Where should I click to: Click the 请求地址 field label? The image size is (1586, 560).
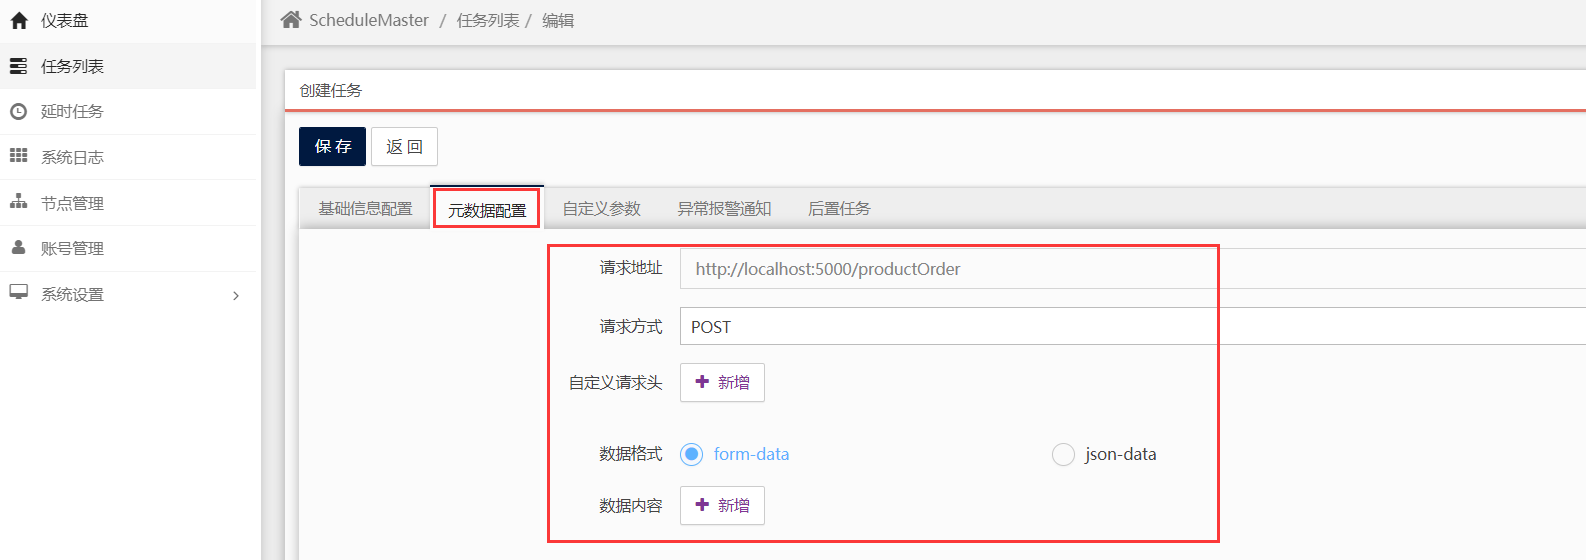coord(631,267)
